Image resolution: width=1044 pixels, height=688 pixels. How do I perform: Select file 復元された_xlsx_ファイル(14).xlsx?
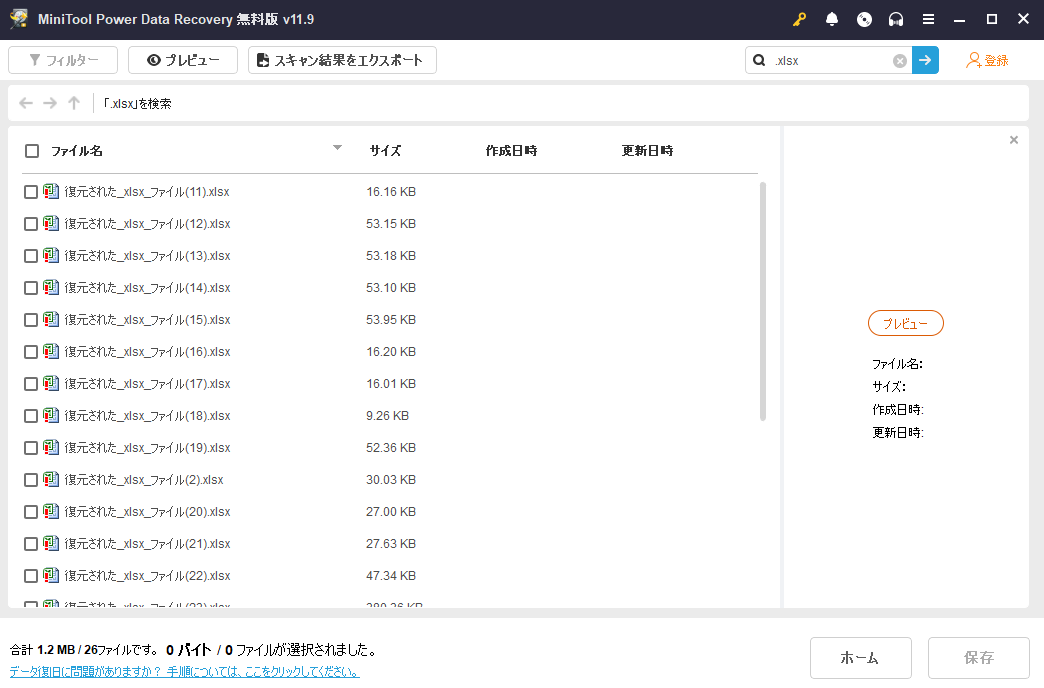pos(147,288)
